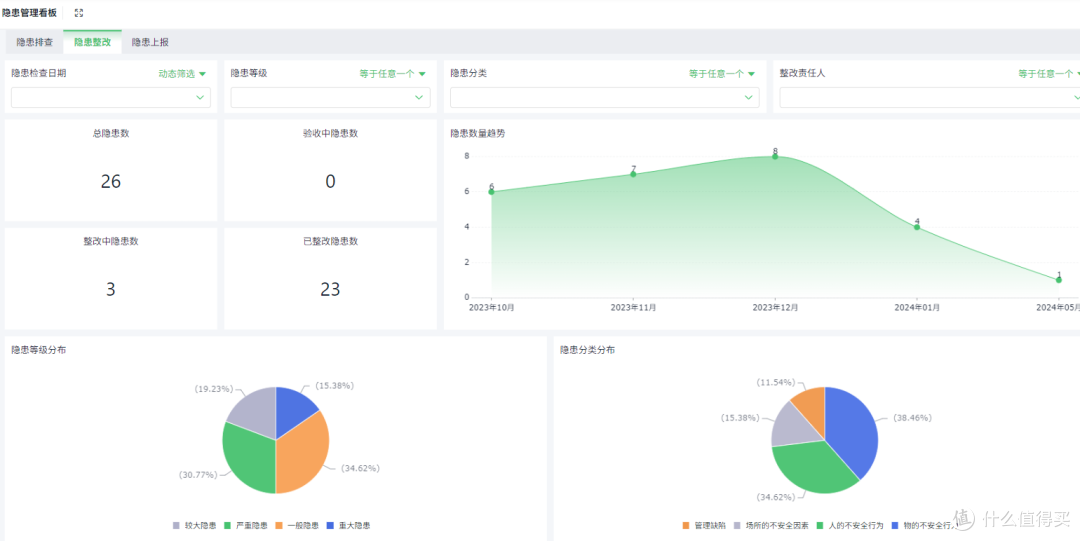The width and height of the screenshot is (1080, 541).
Task: Click the fullscreen expand icon
Action: (79, 13)
